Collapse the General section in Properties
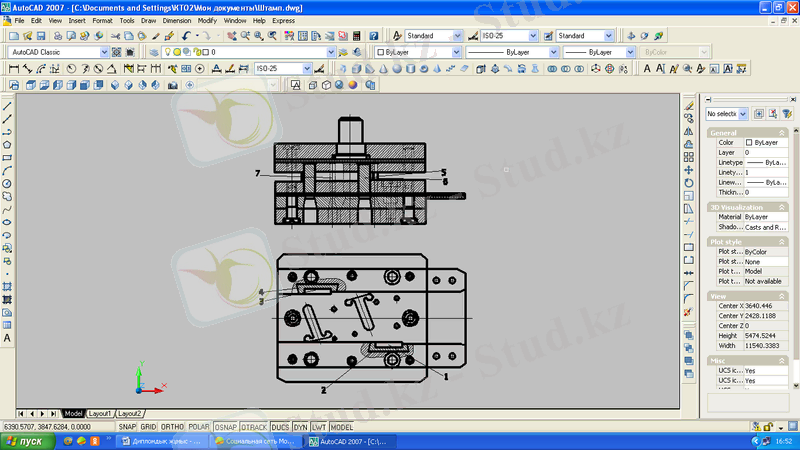The image size is (800, 450). [782, 132]
